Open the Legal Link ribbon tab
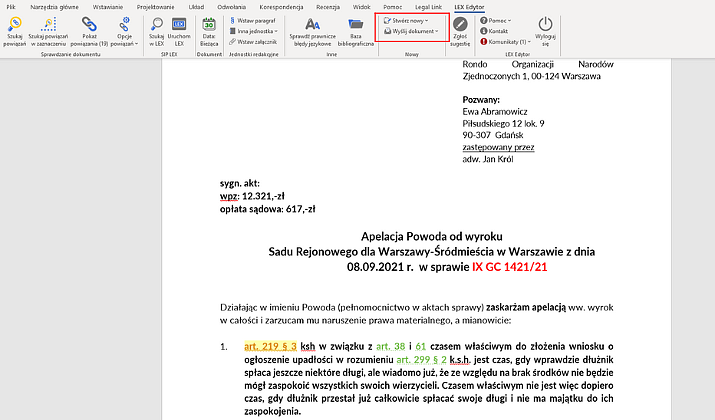Screen dimensions: 715x420 point(428,7)
